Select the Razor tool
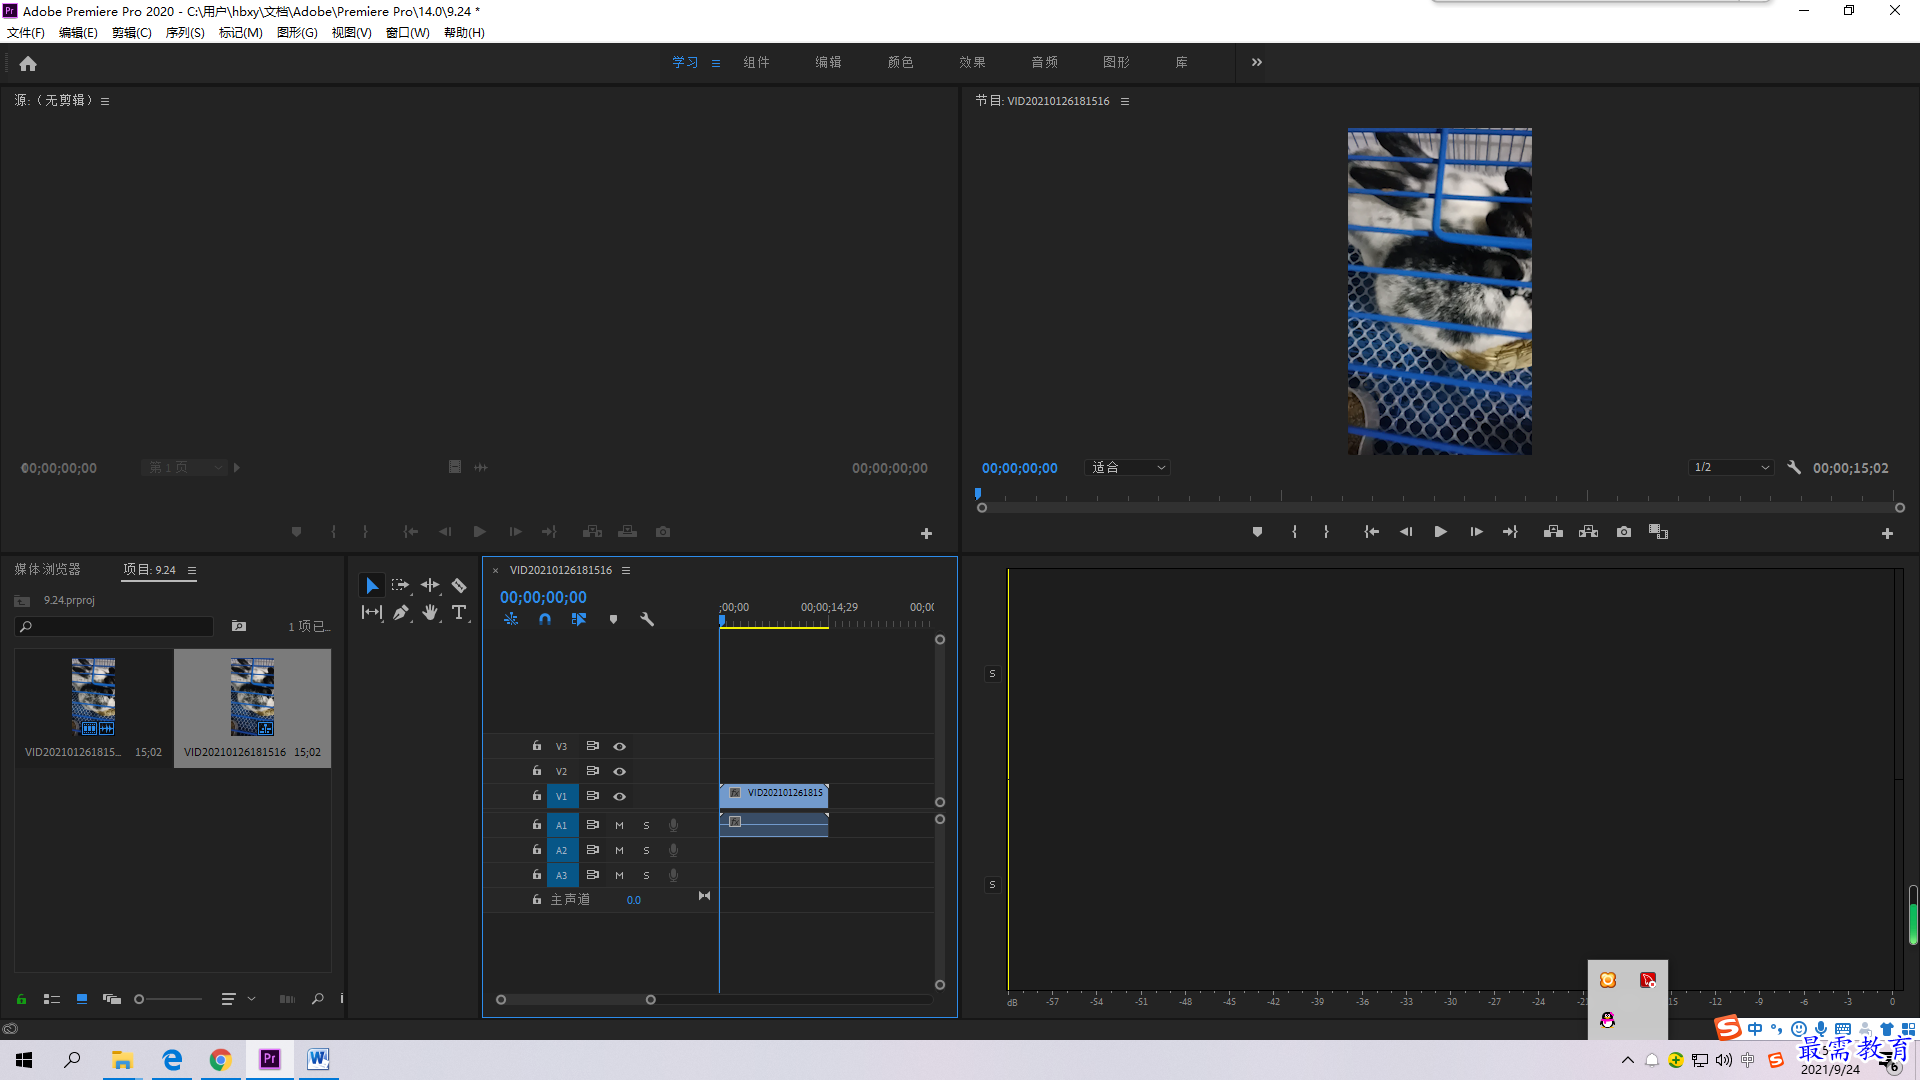 (459, 585)
